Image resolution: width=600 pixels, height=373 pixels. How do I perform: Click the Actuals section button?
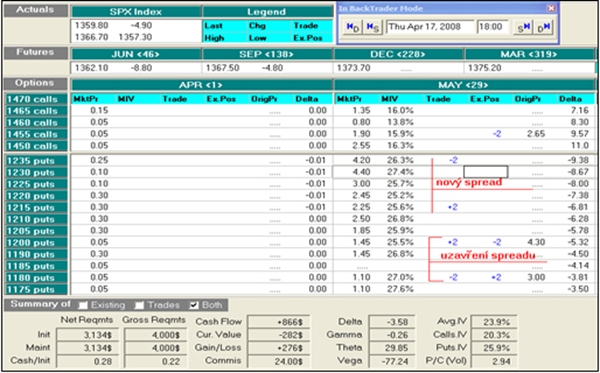[x=36, y=11]
